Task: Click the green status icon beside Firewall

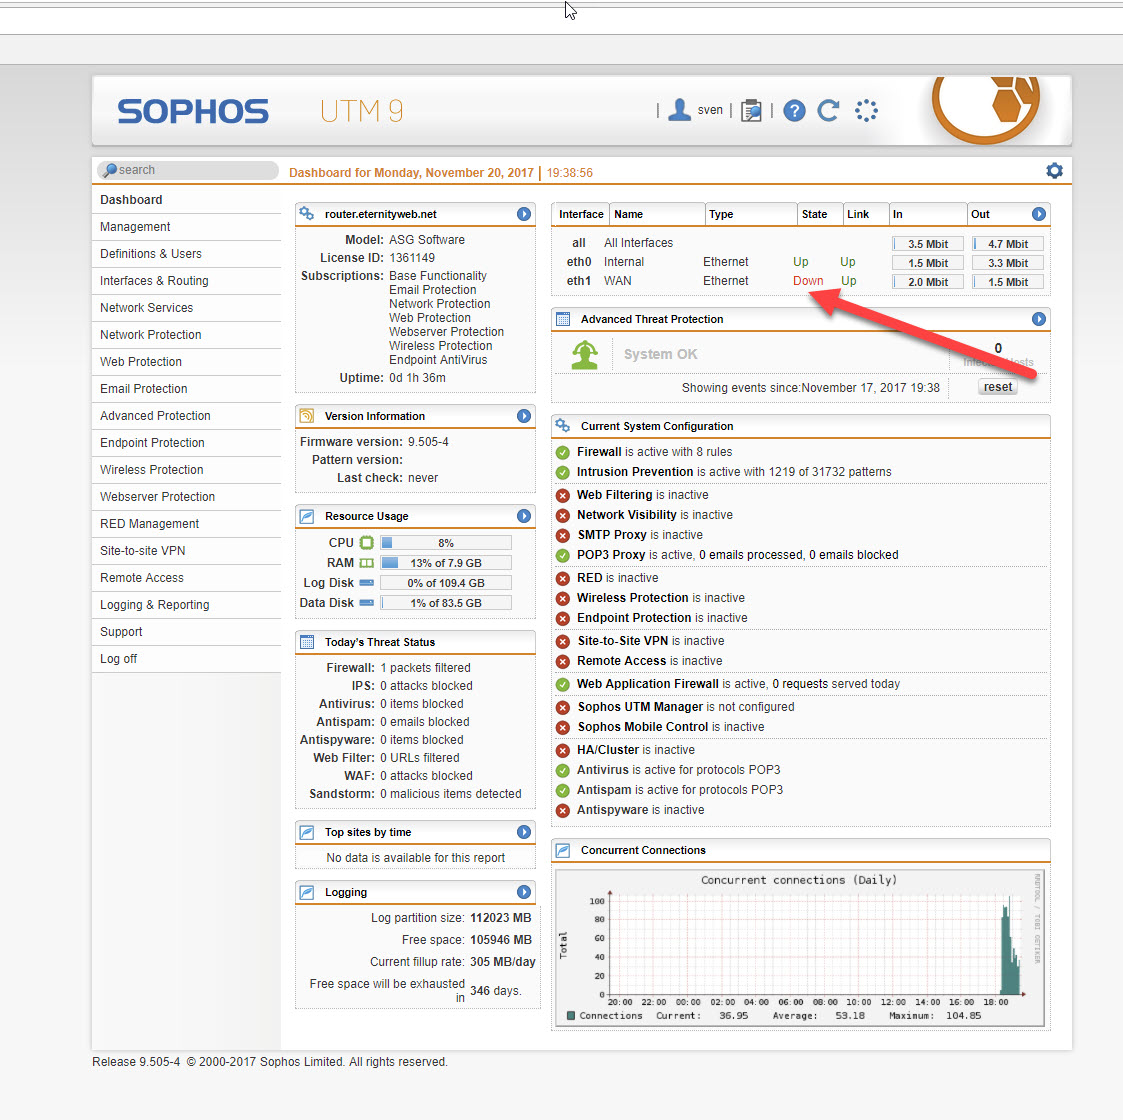Action: coord(563,452)
